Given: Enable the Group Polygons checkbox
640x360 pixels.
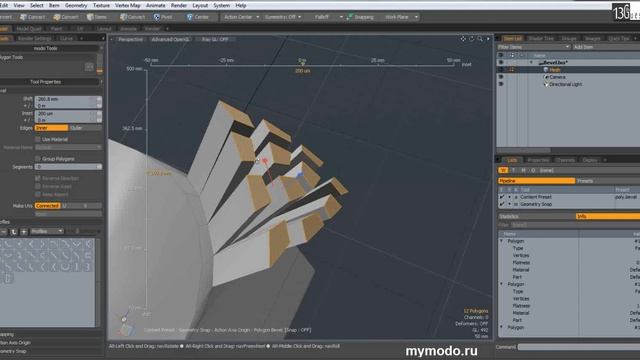Looking at the screenshot, I should click(38, 159).
